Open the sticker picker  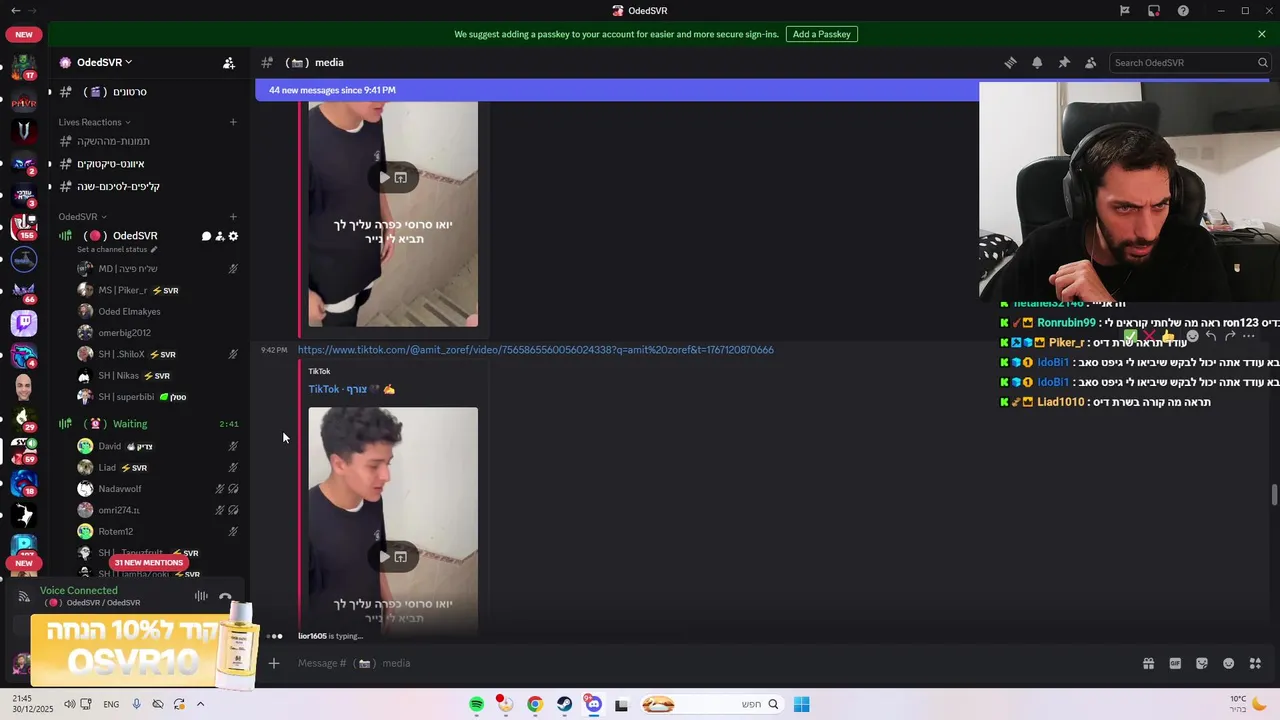click(x=1202, y=663)
